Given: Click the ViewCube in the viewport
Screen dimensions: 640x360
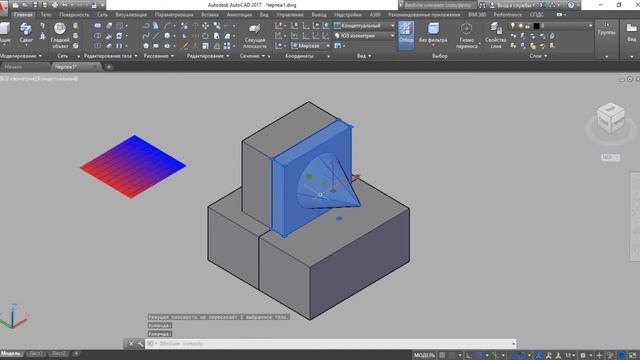Looking at the screenshot, I should point(611,118).
